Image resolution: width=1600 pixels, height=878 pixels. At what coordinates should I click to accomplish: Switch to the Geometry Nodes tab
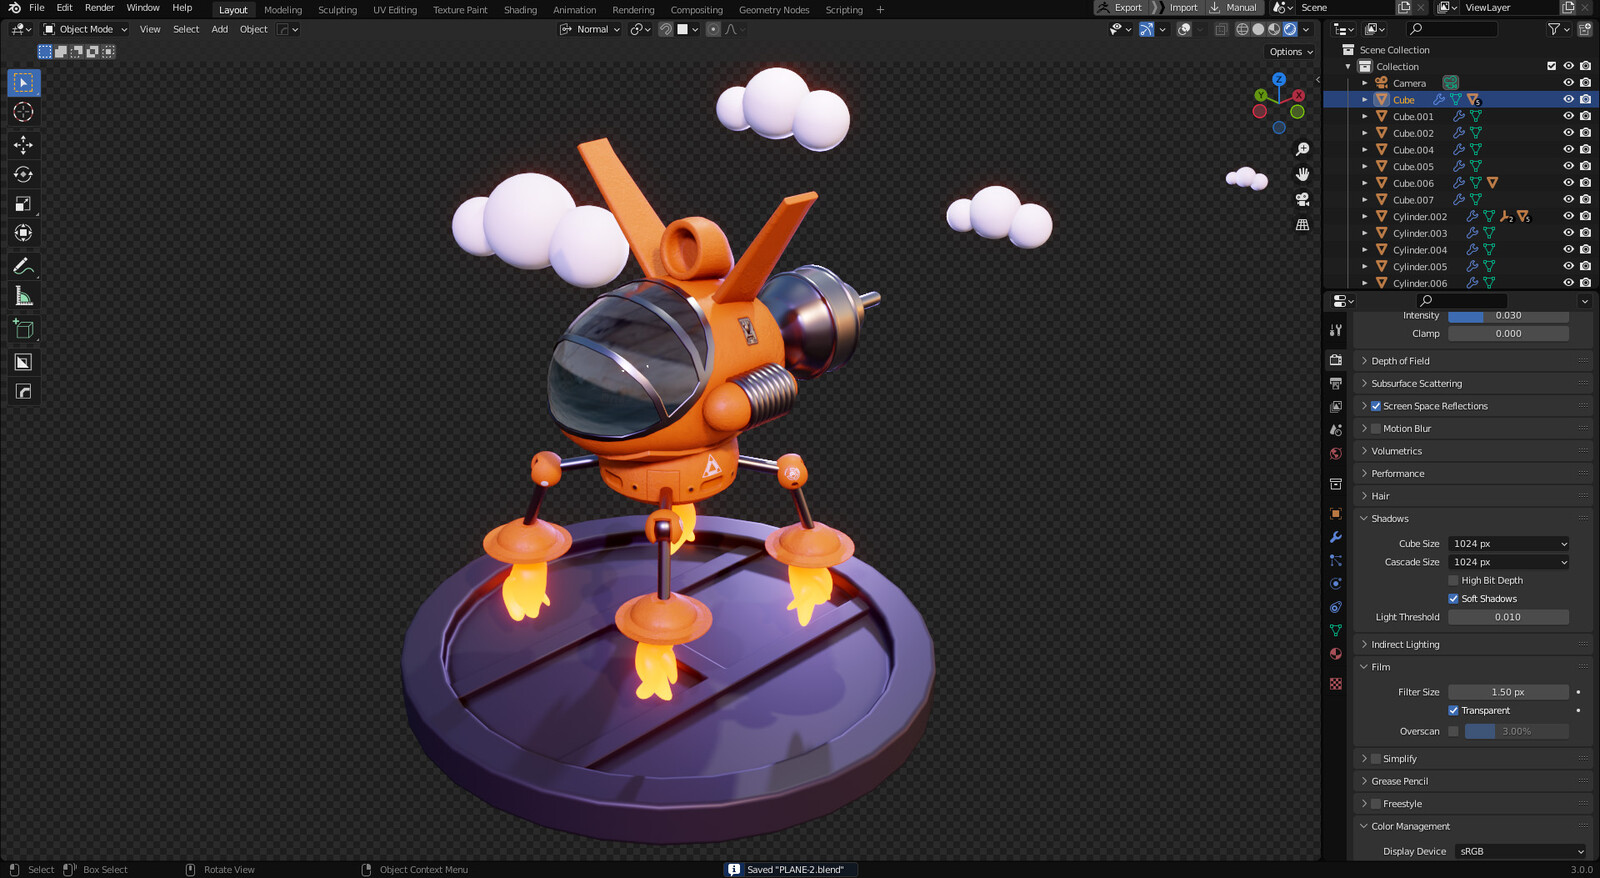click(x=774, y=10)
